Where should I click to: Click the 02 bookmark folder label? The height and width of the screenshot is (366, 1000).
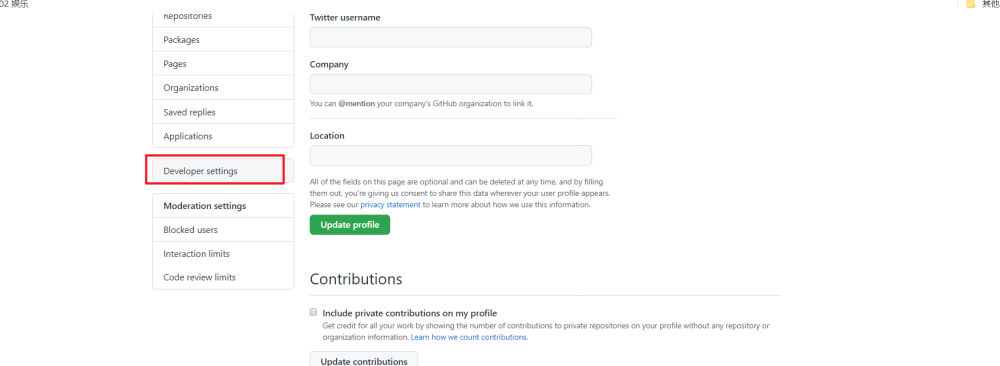tap(14, 4)
